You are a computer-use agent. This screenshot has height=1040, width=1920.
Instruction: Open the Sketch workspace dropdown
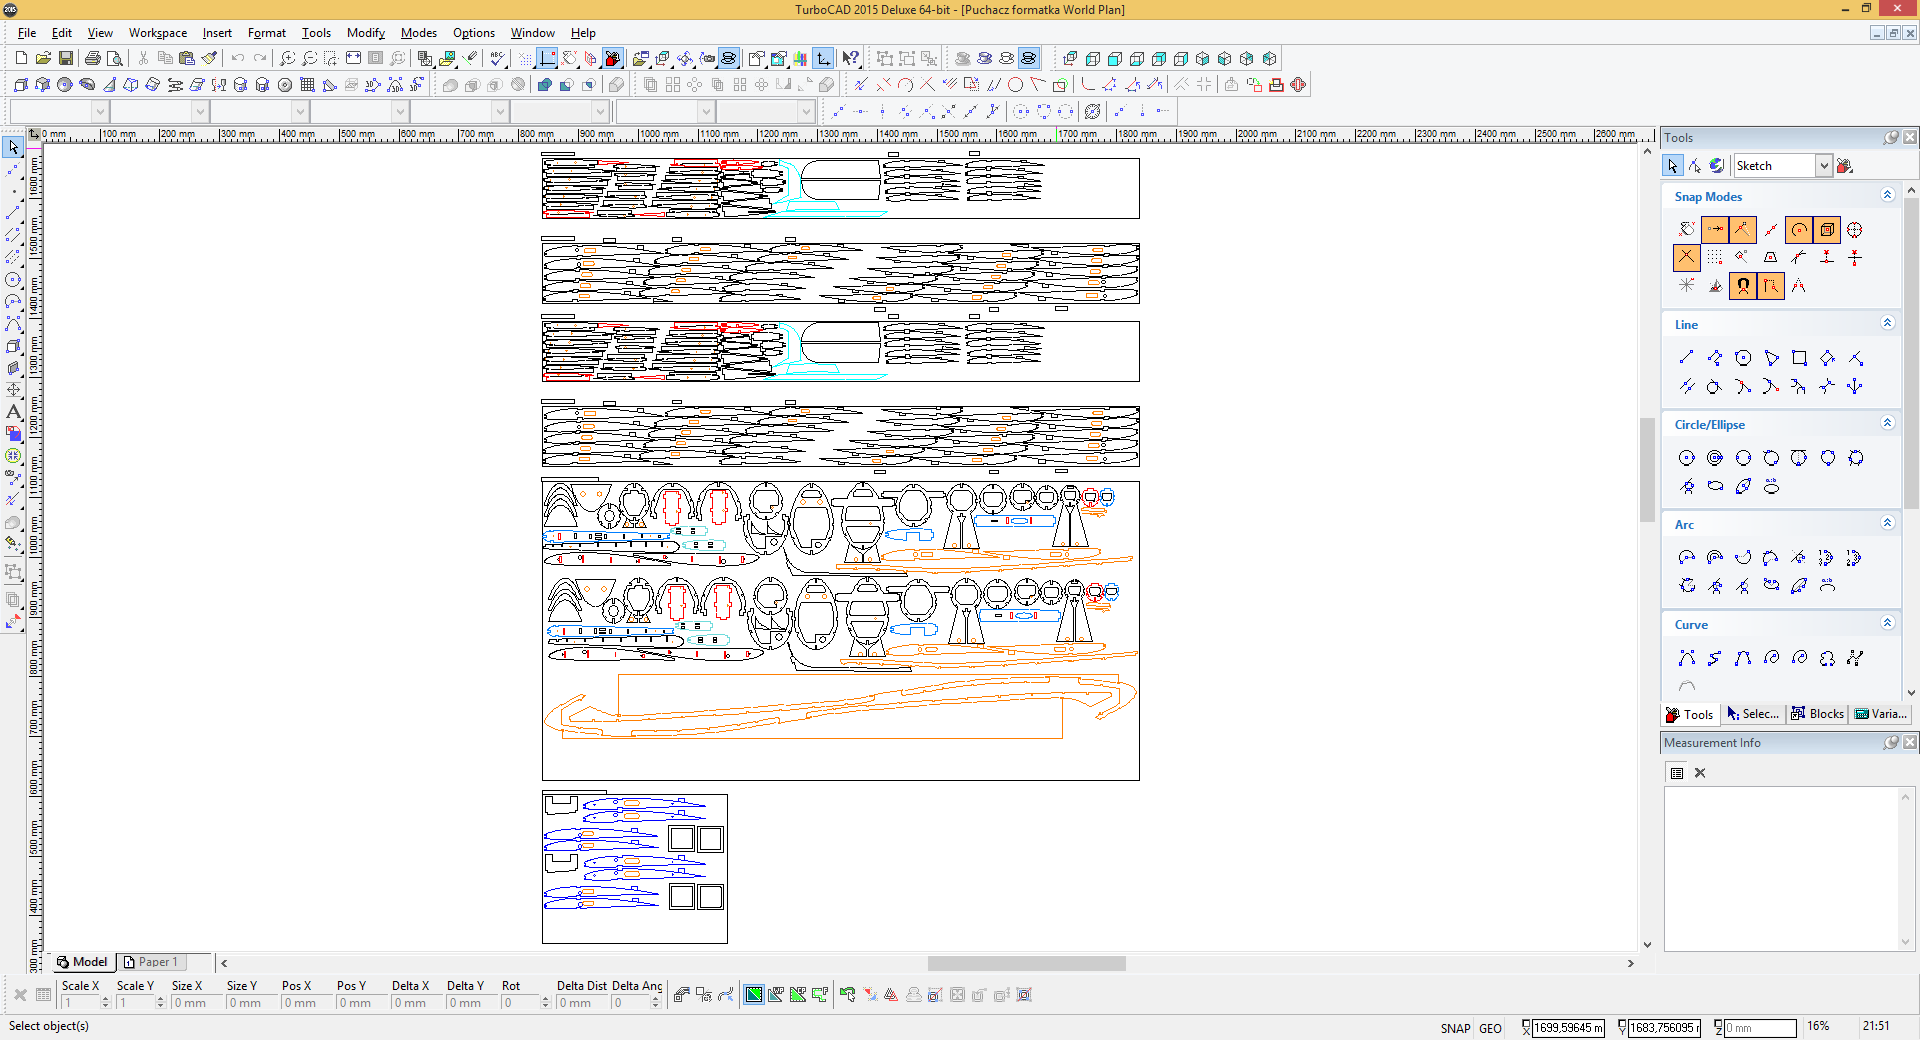pos(1823,166)
